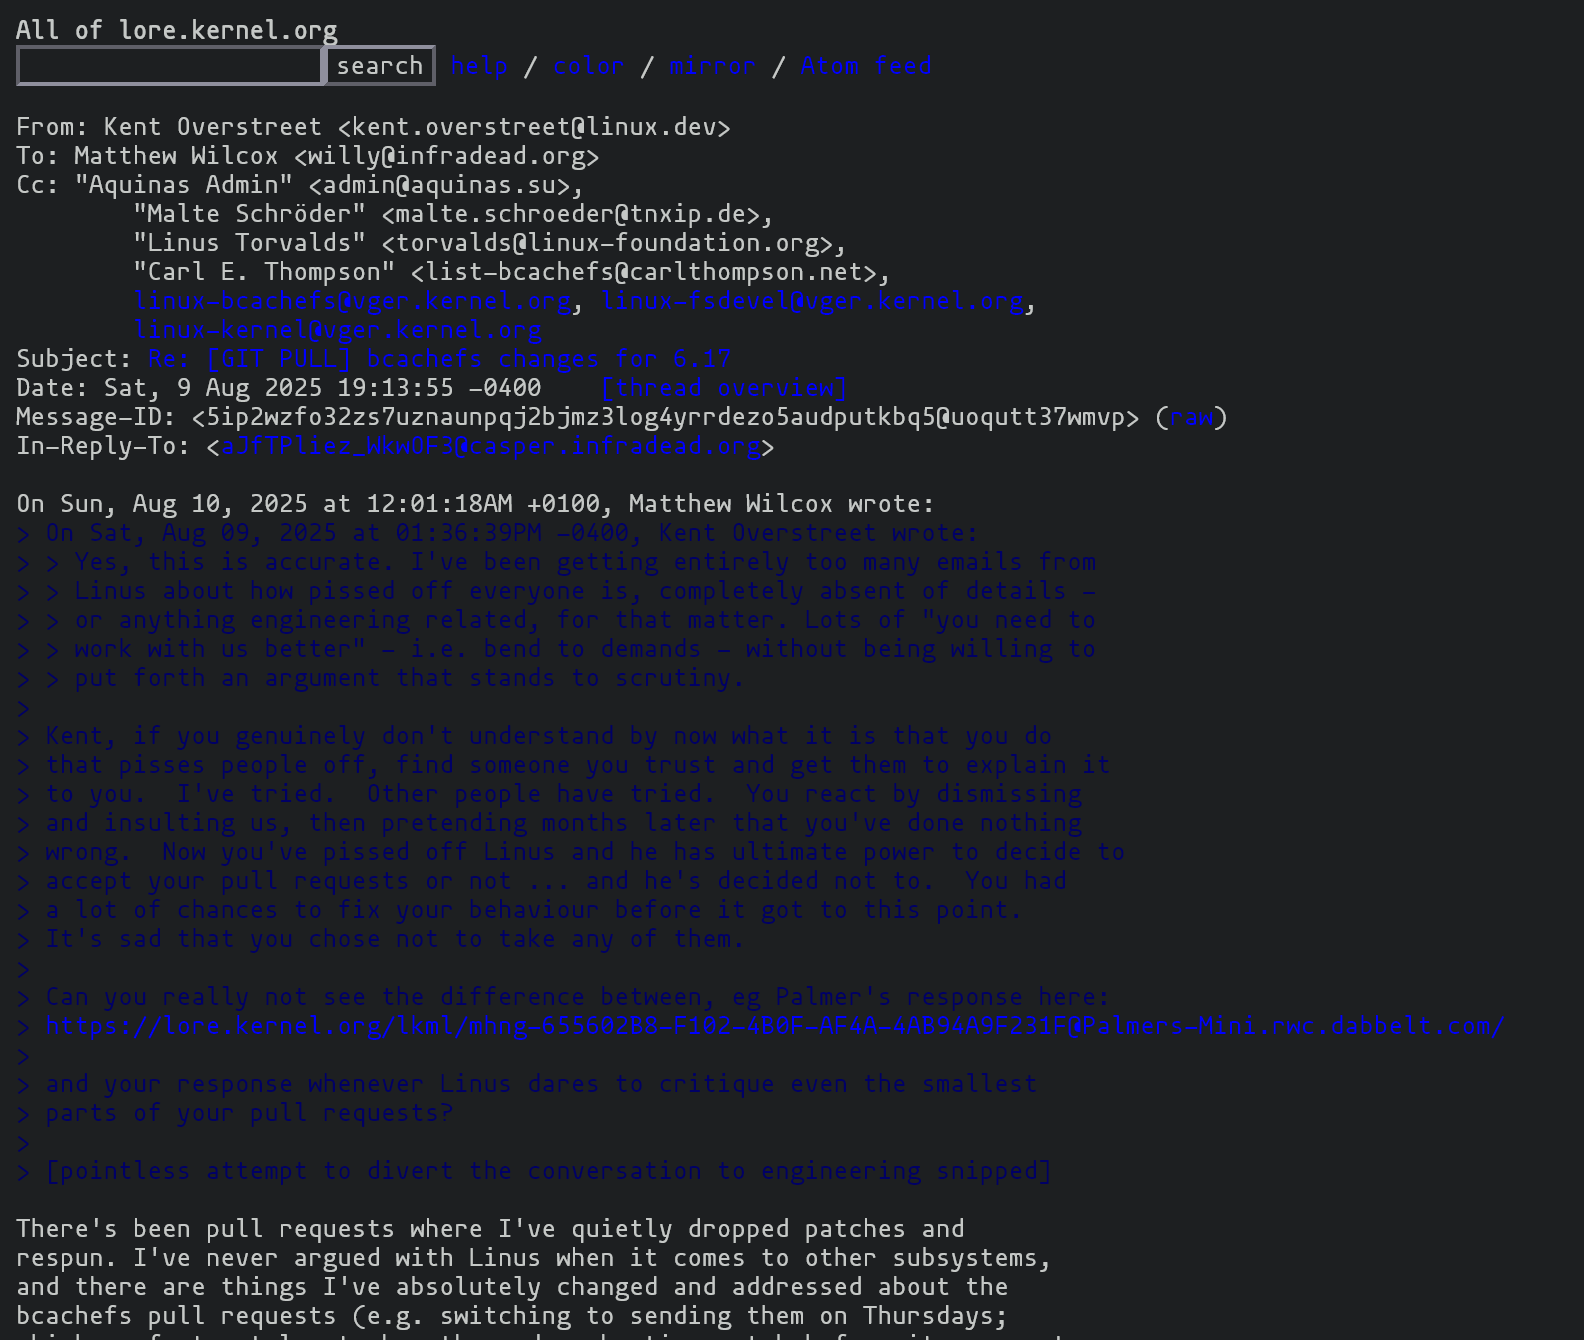Open the Atom feed link
The width and height of the screenshot is (1584, 1340).
click(x=866, y=66)
